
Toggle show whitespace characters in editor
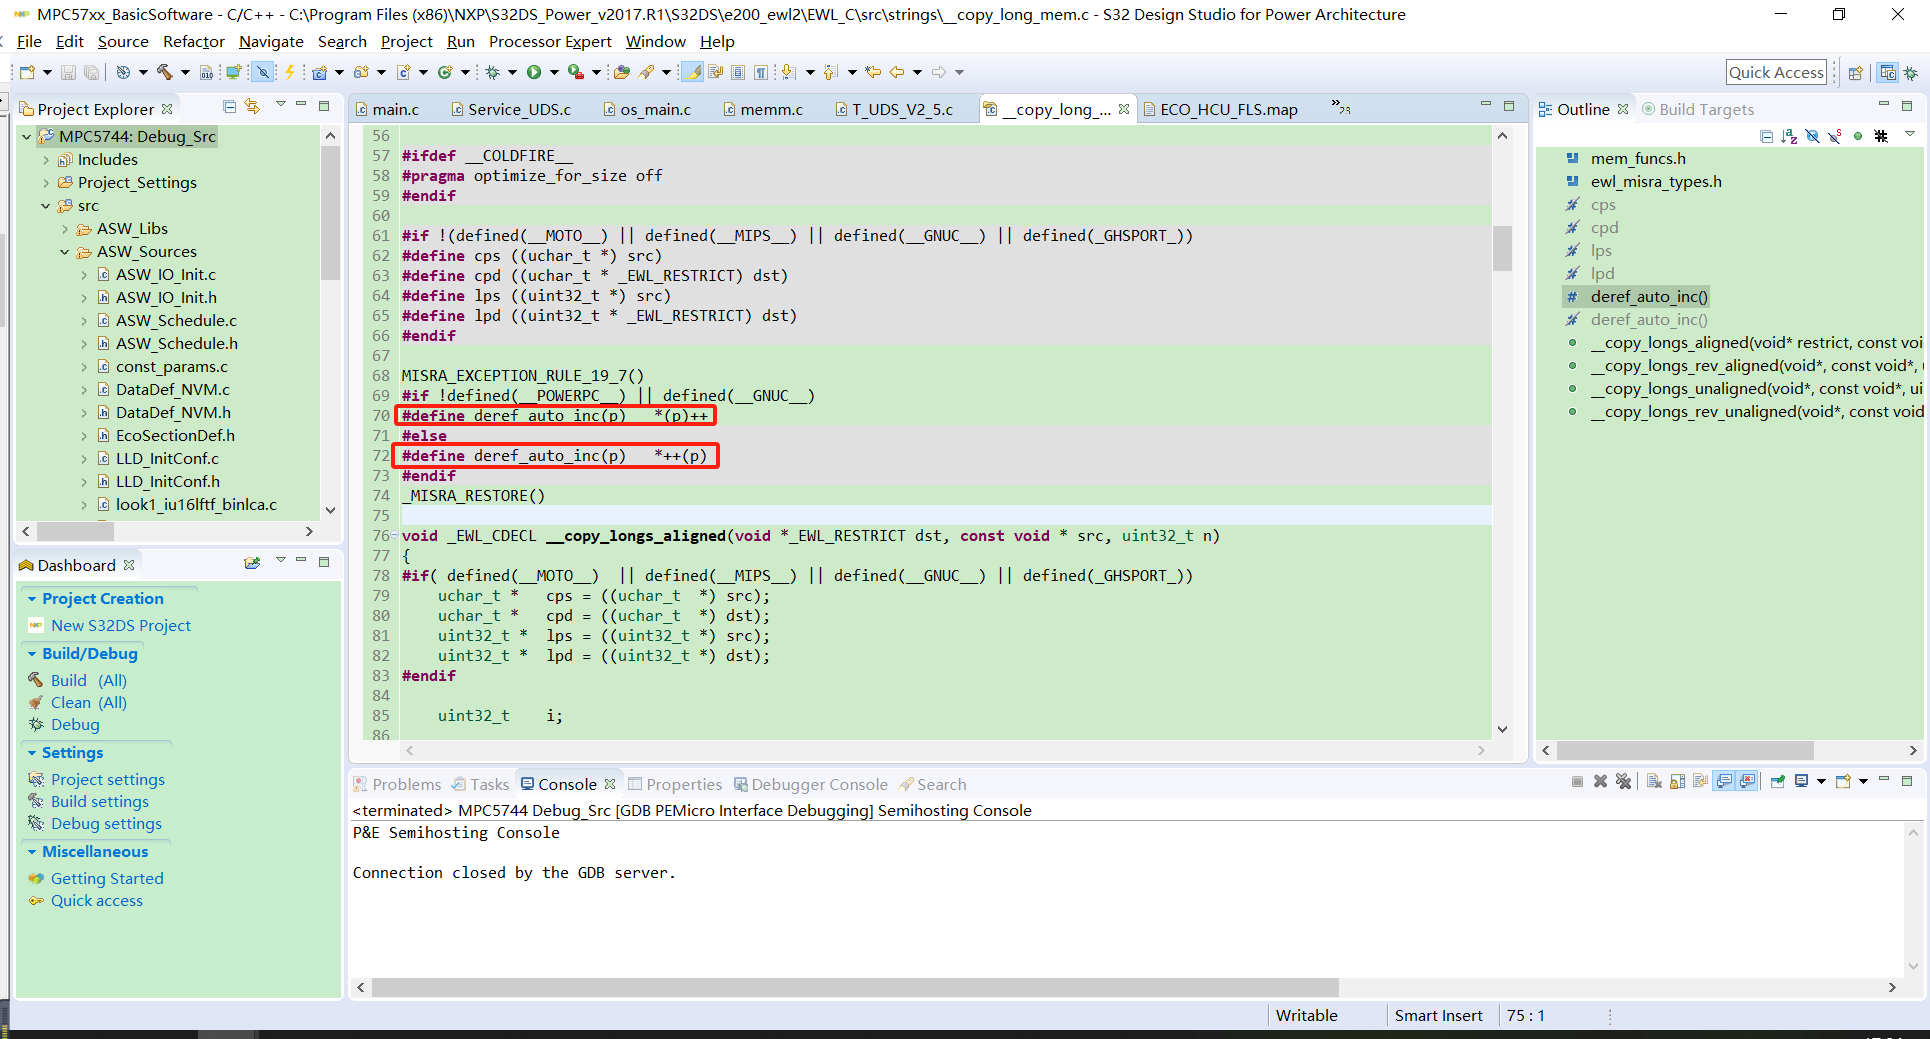763,72
